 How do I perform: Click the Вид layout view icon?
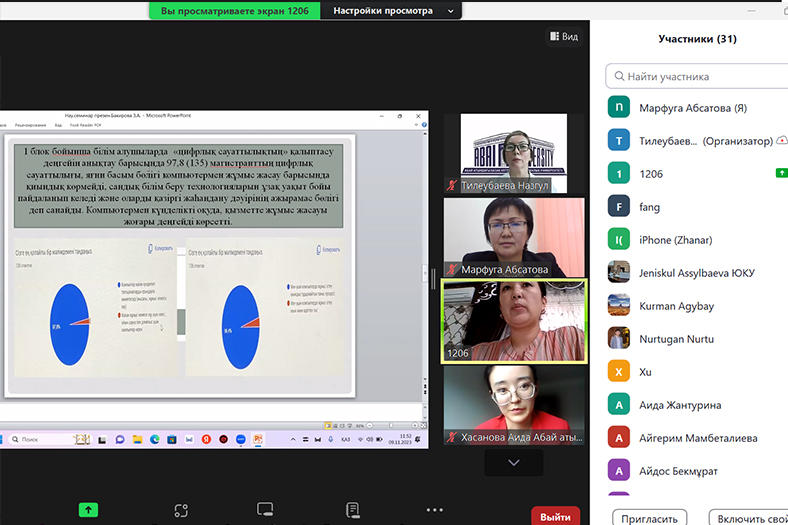tap(563, 36)
